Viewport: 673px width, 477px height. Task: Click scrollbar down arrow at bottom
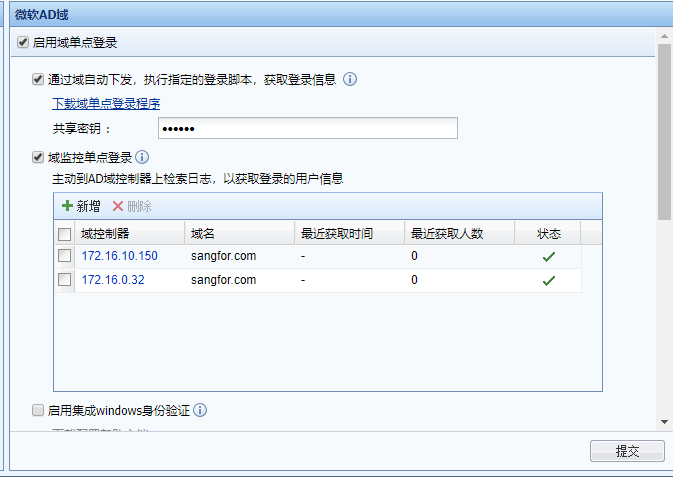[664, 423]
